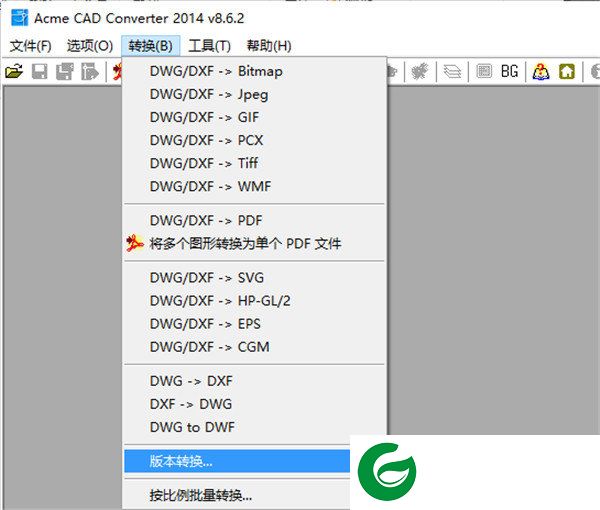This screenshot has width=600, height=510.
Task: Click the open file folder icon
Action: point(14,72)
